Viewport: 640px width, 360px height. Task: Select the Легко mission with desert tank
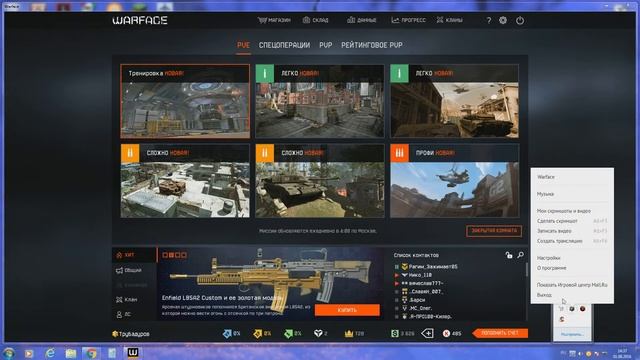[454, 101]
